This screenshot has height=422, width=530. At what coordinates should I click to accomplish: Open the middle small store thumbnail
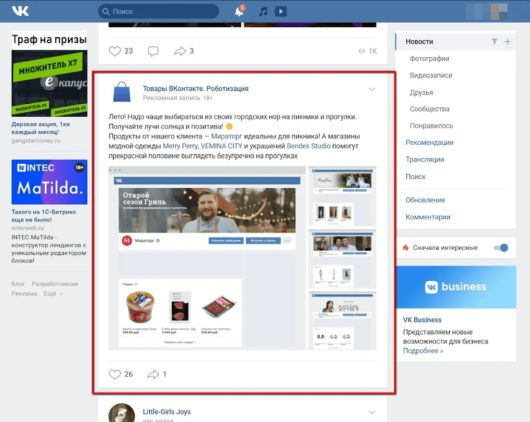click(x=342, y=259)
